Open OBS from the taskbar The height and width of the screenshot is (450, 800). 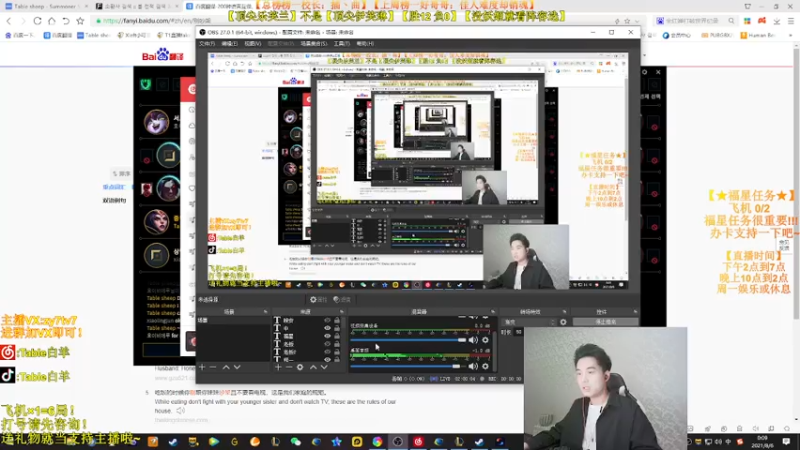[x=397, y=441]
